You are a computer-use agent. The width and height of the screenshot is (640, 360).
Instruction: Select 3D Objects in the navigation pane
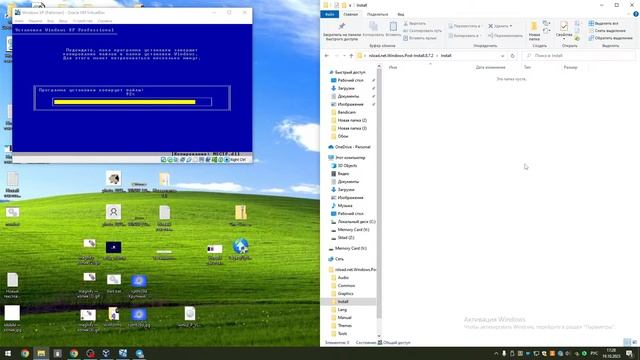pos(347,166)
